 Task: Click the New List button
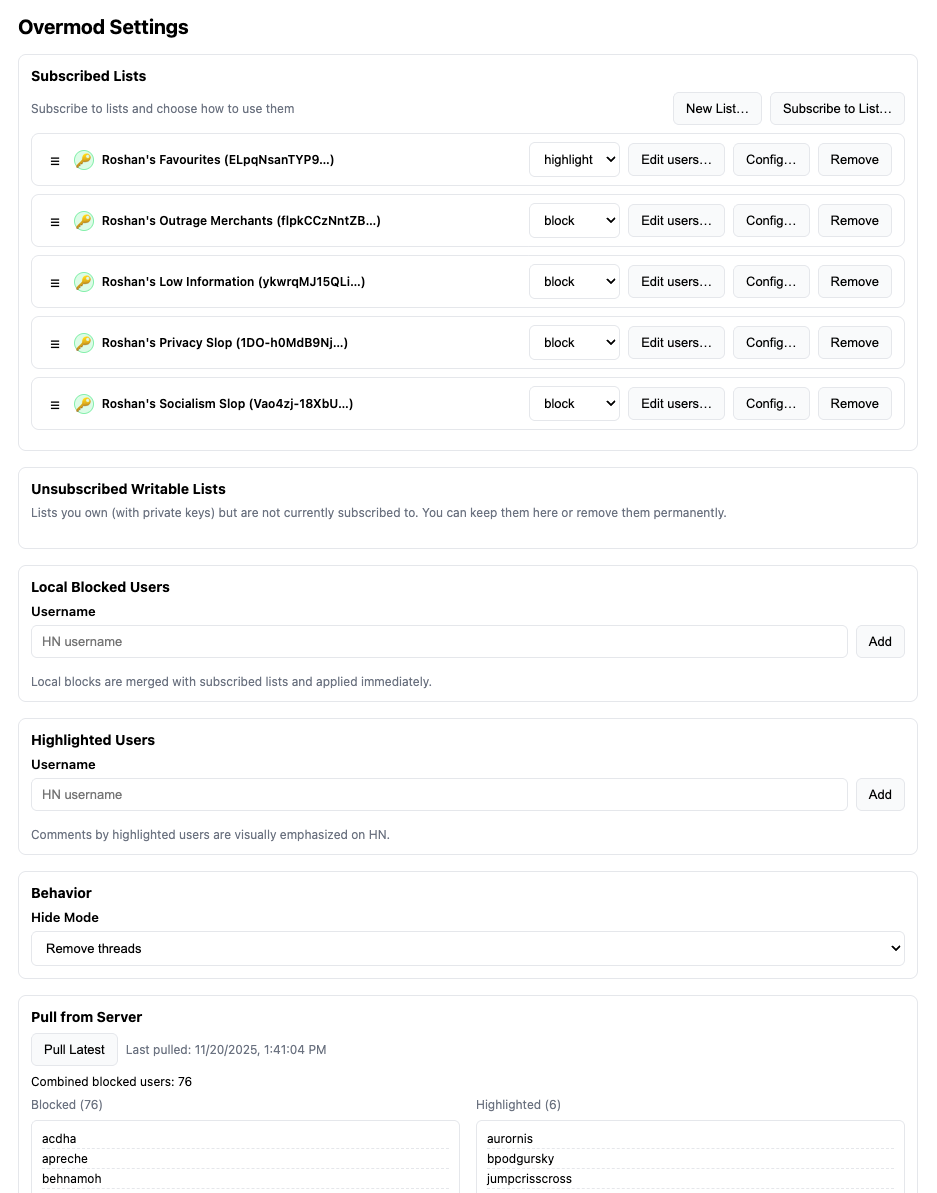(717, 109)
